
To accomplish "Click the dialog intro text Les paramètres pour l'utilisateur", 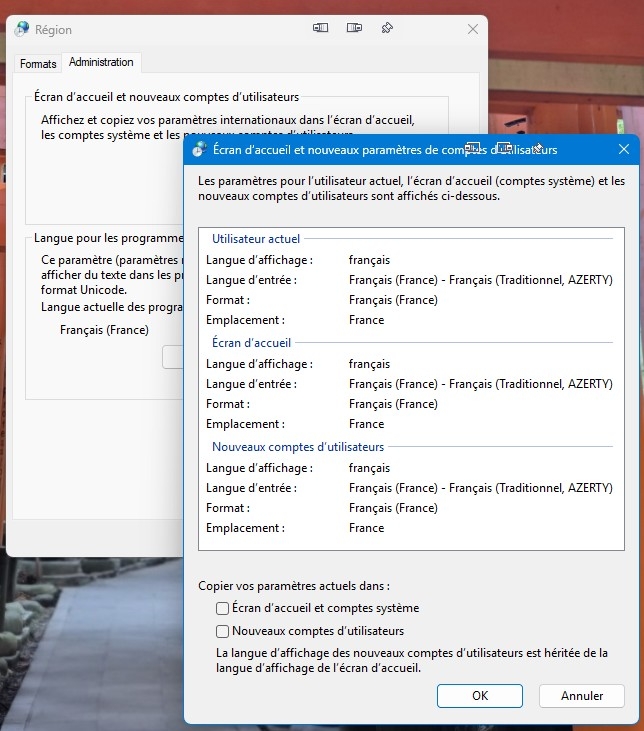I will click(411, 188).
